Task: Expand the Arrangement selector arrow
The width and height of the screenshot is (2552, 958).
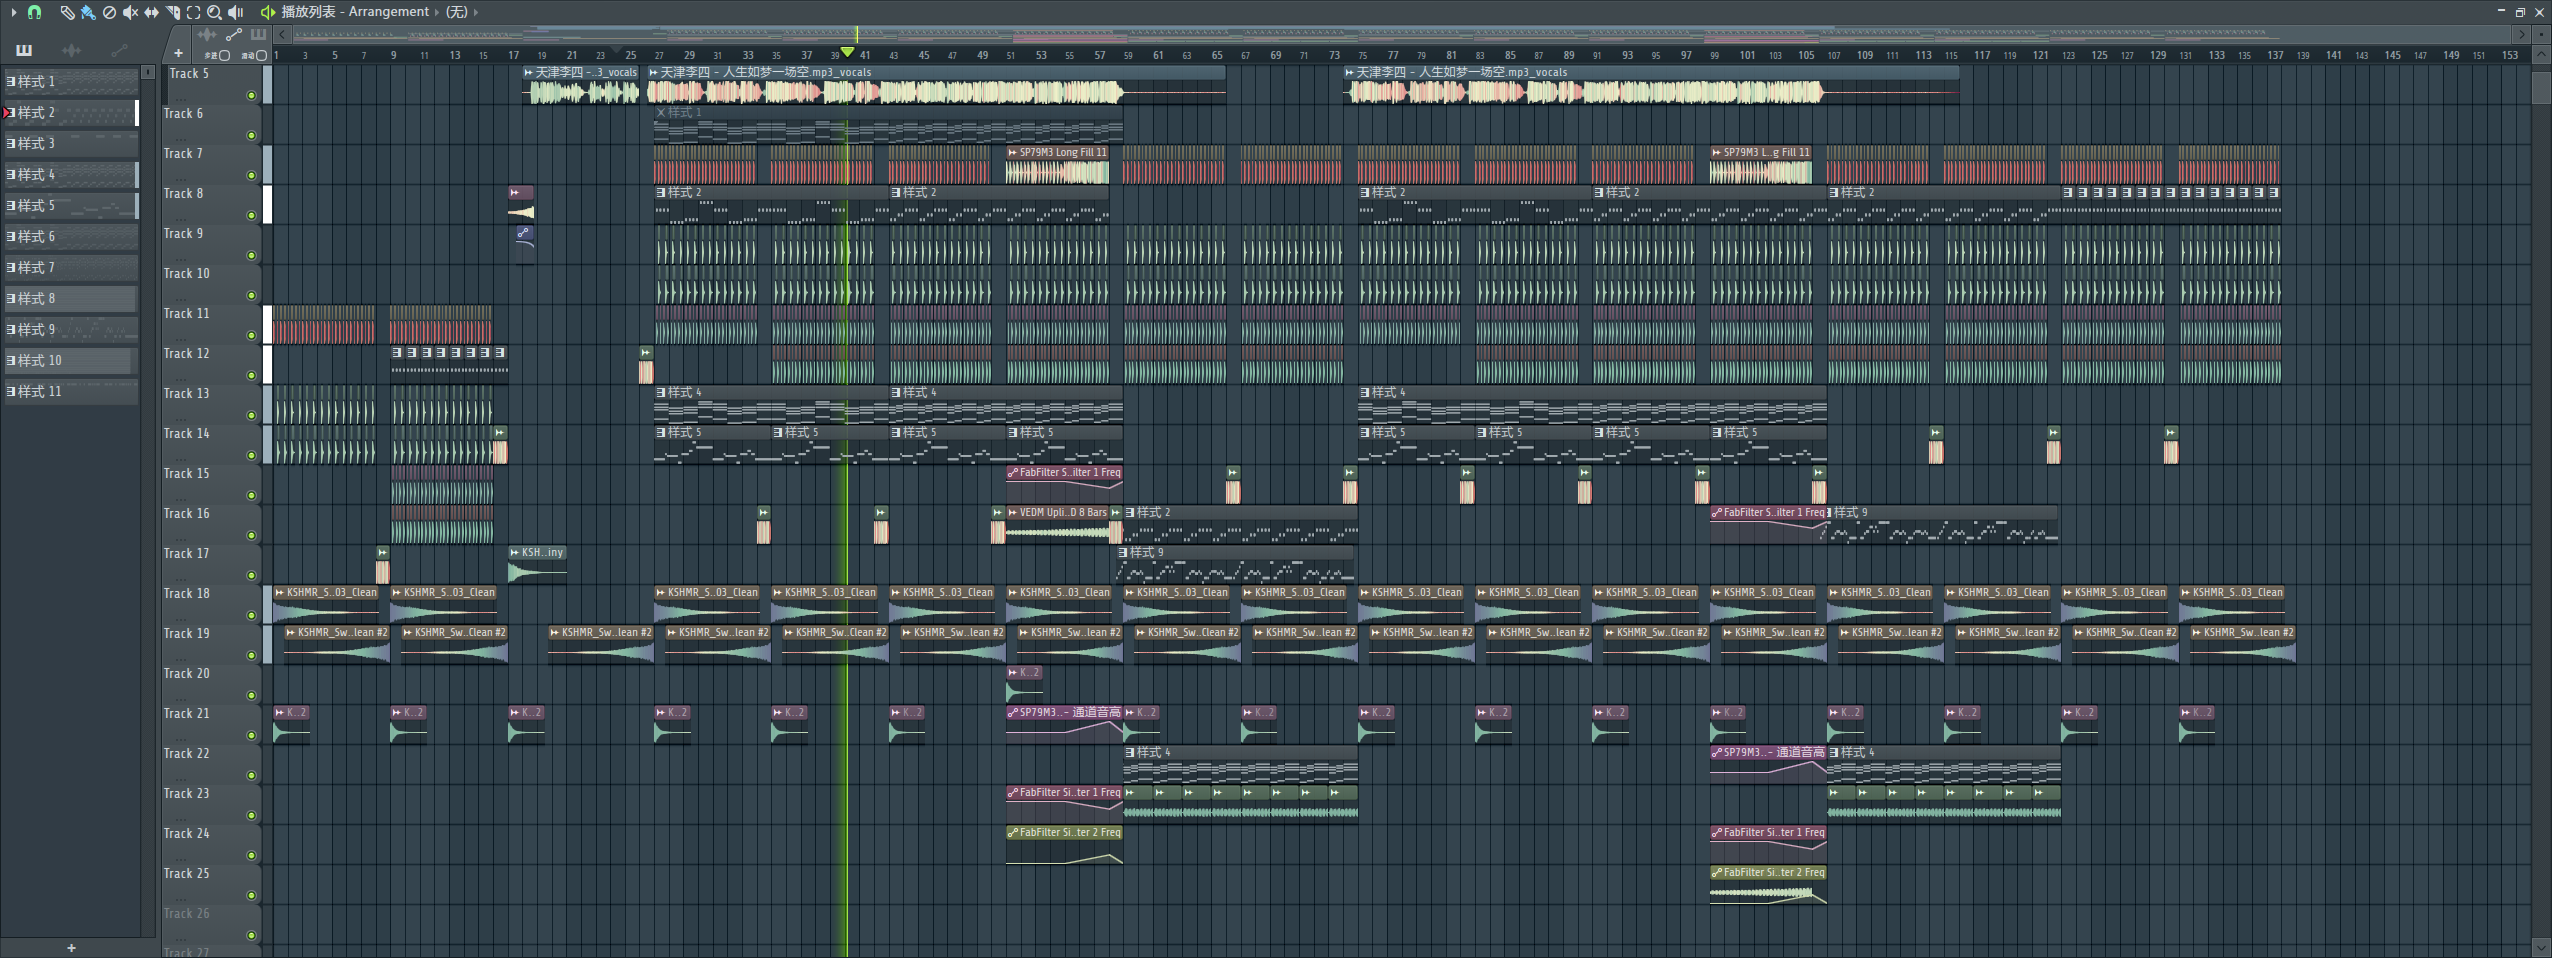Action: 437,12
